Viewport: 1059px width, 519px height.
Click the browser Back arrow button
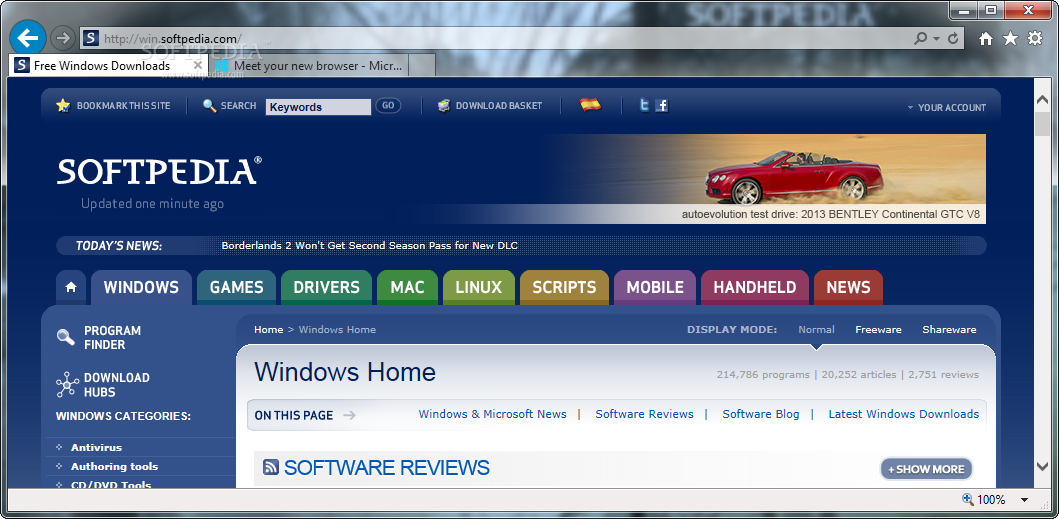coord(28,38)
